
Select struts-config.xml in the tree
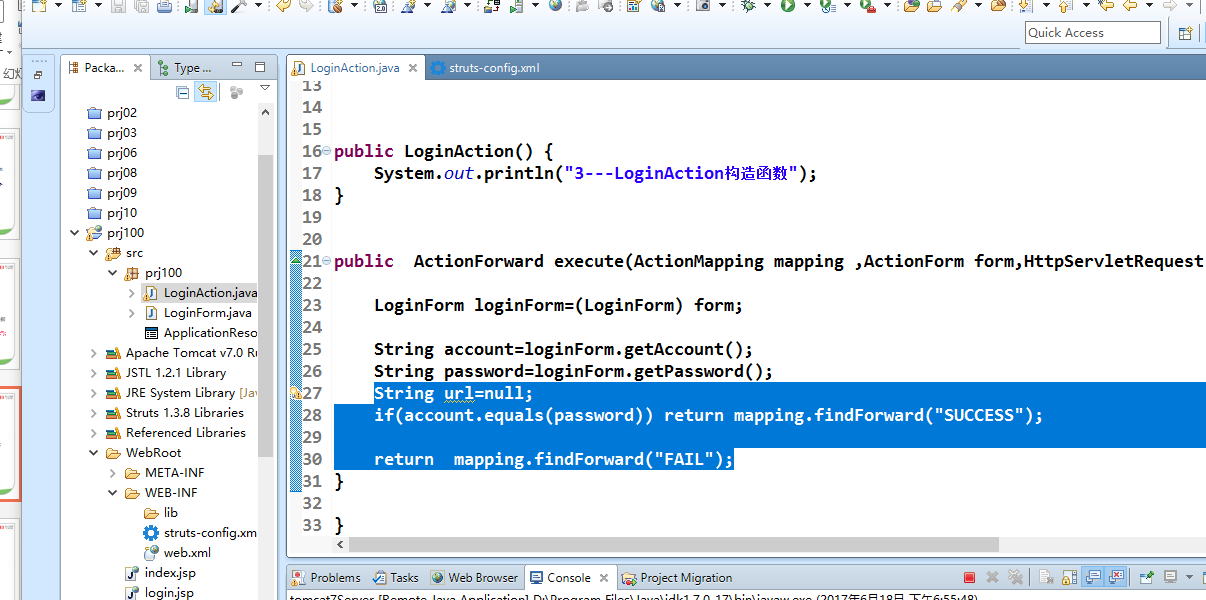click(x=201, y=533)
